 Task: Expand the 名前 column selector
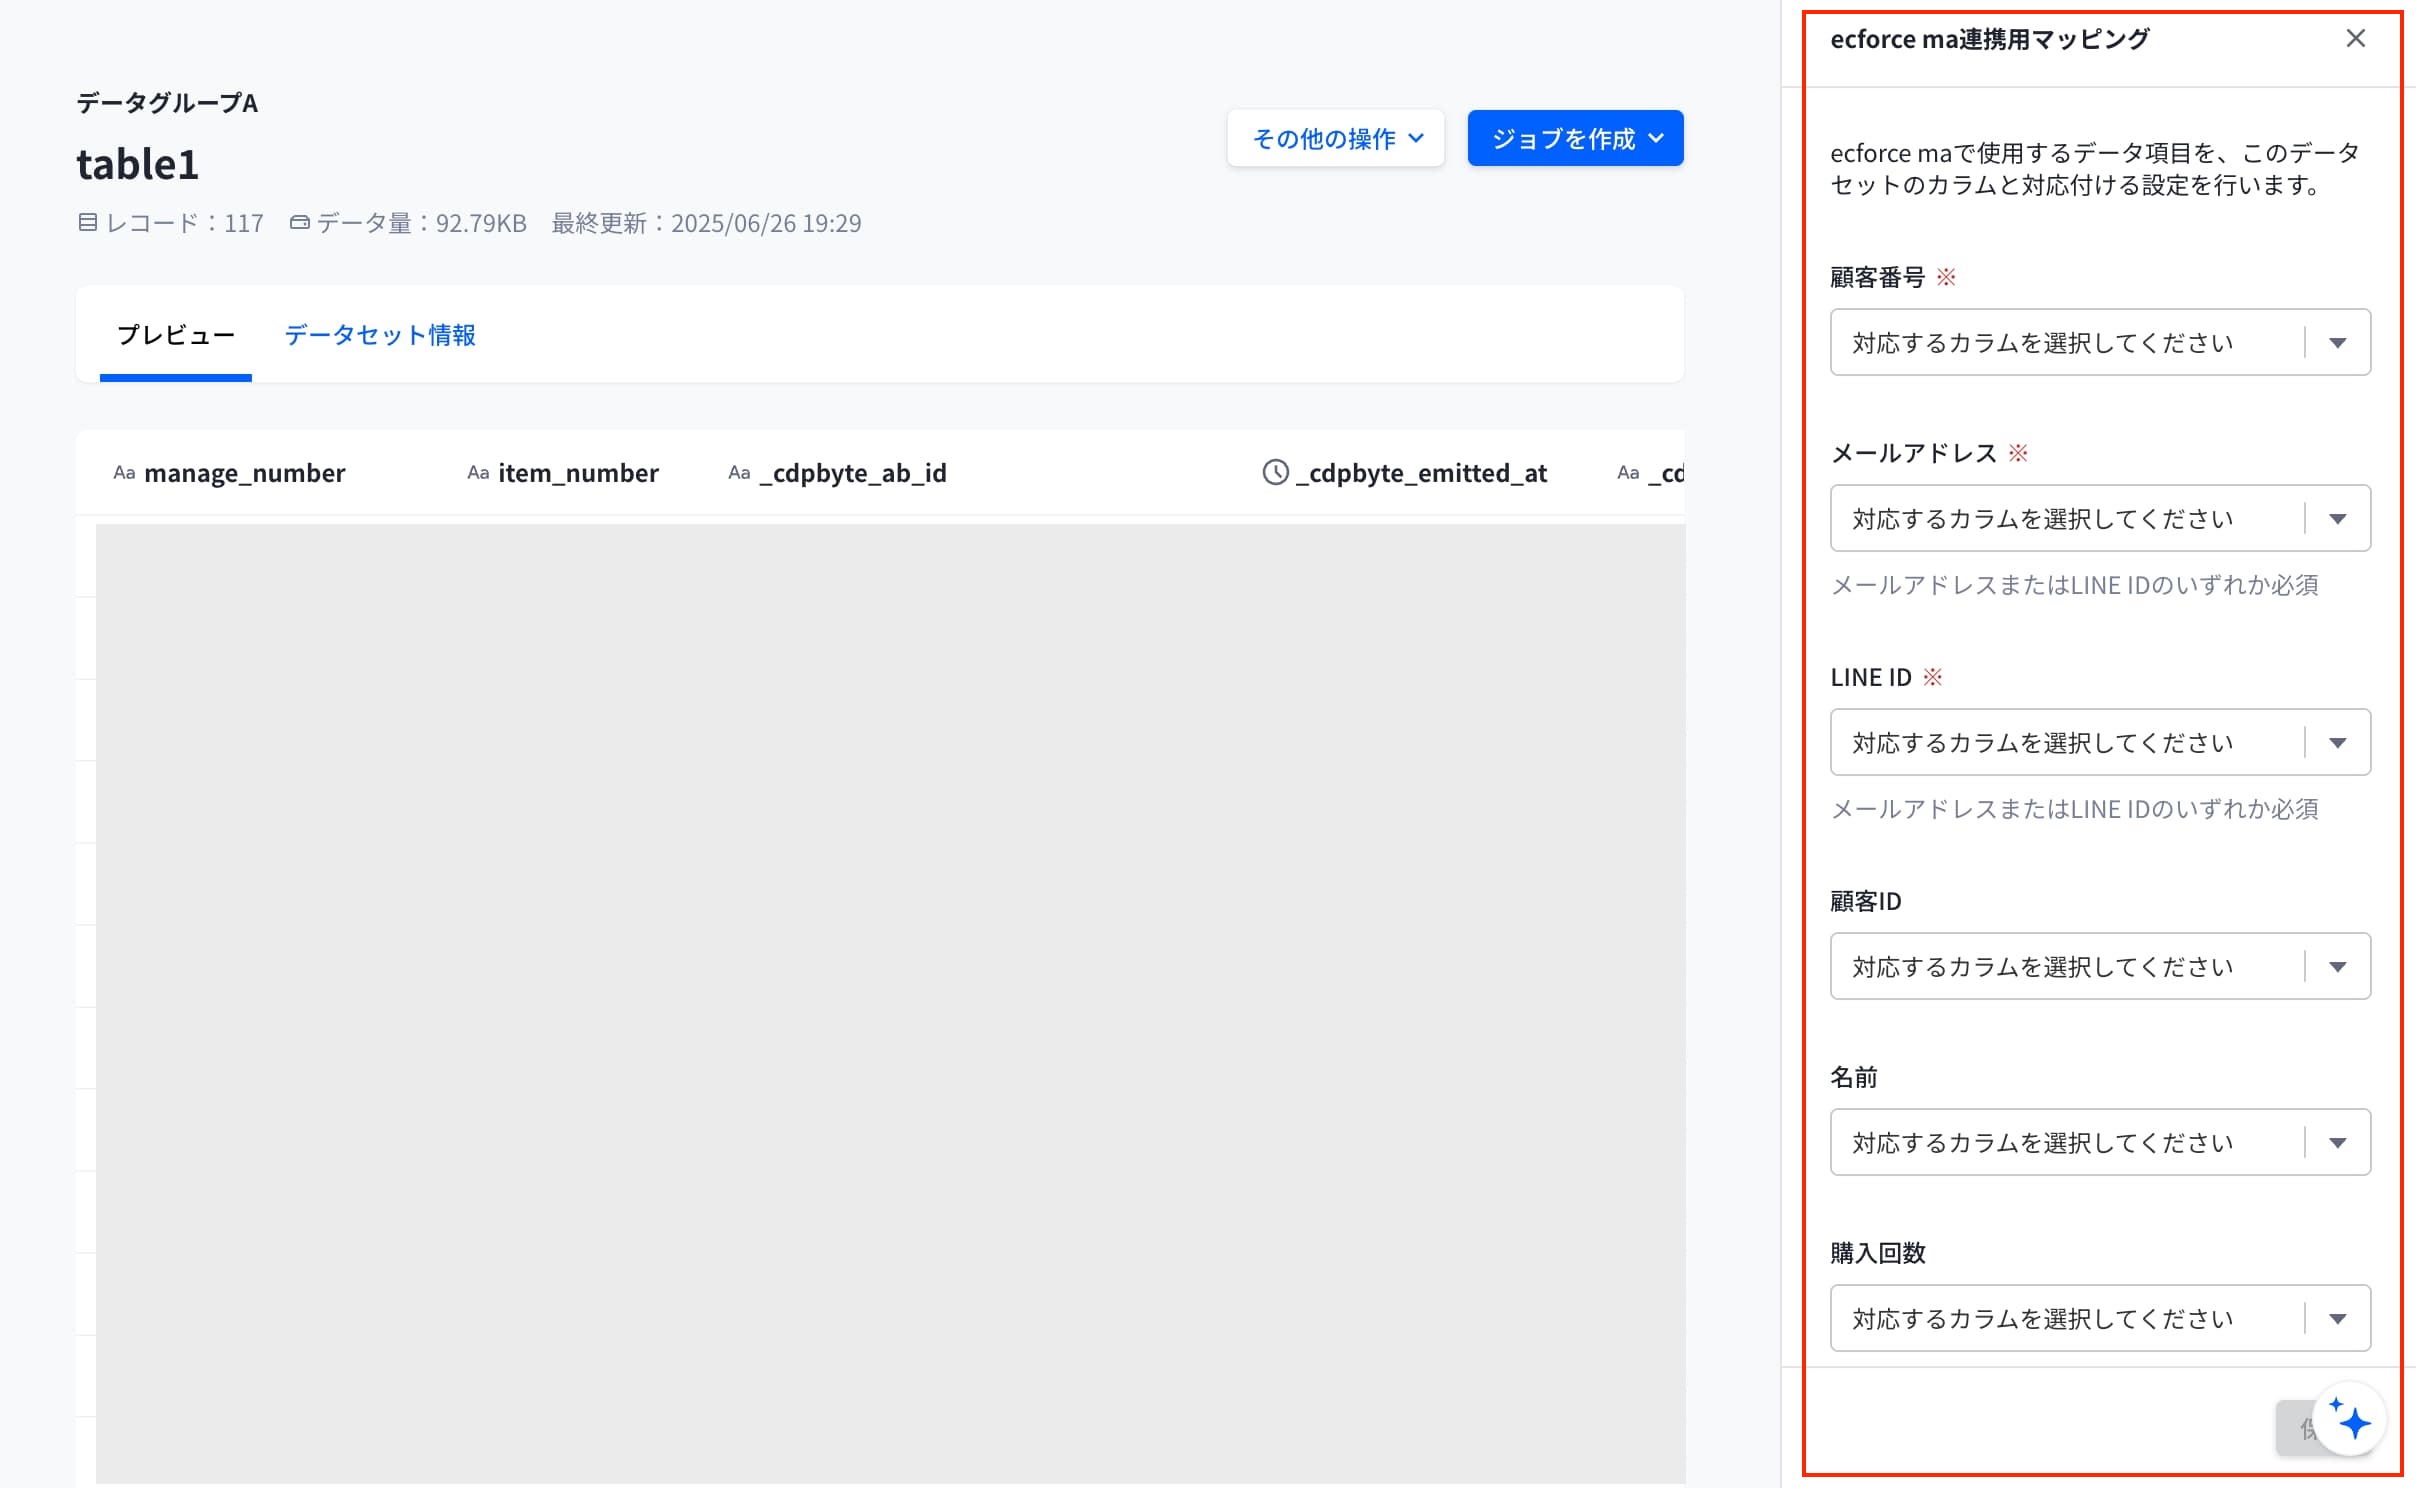2100,1142
